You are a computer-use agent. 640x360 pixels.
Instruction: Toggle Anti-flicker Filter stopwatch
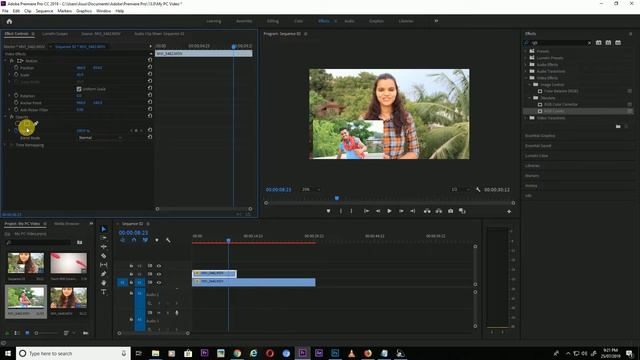pyautogui.click(x=16, y=109)
